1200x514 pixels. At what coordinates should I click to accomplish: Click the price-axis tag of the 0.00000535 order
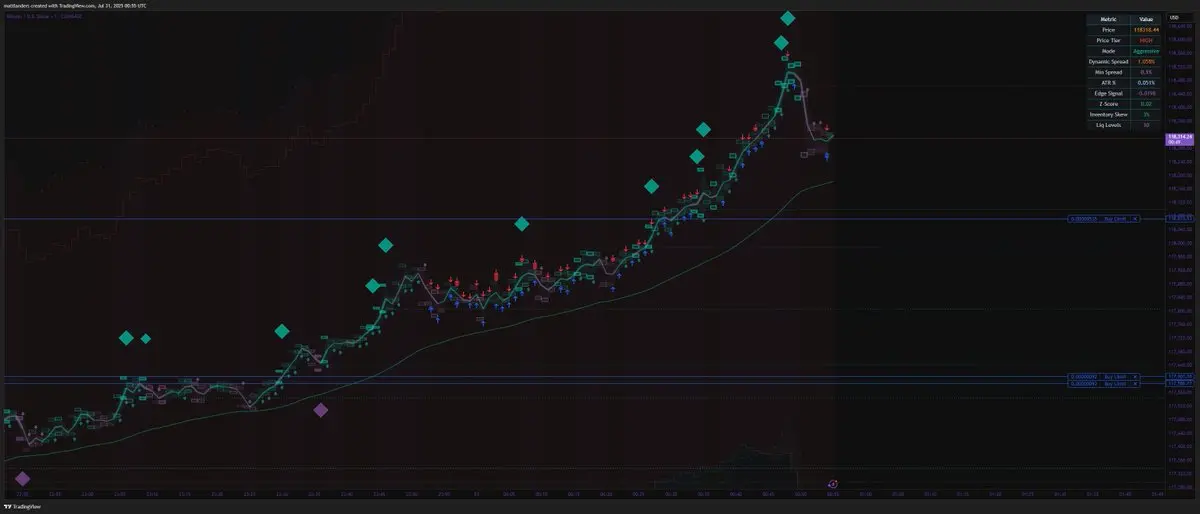pyautogui.click(x=1180, y=219)
